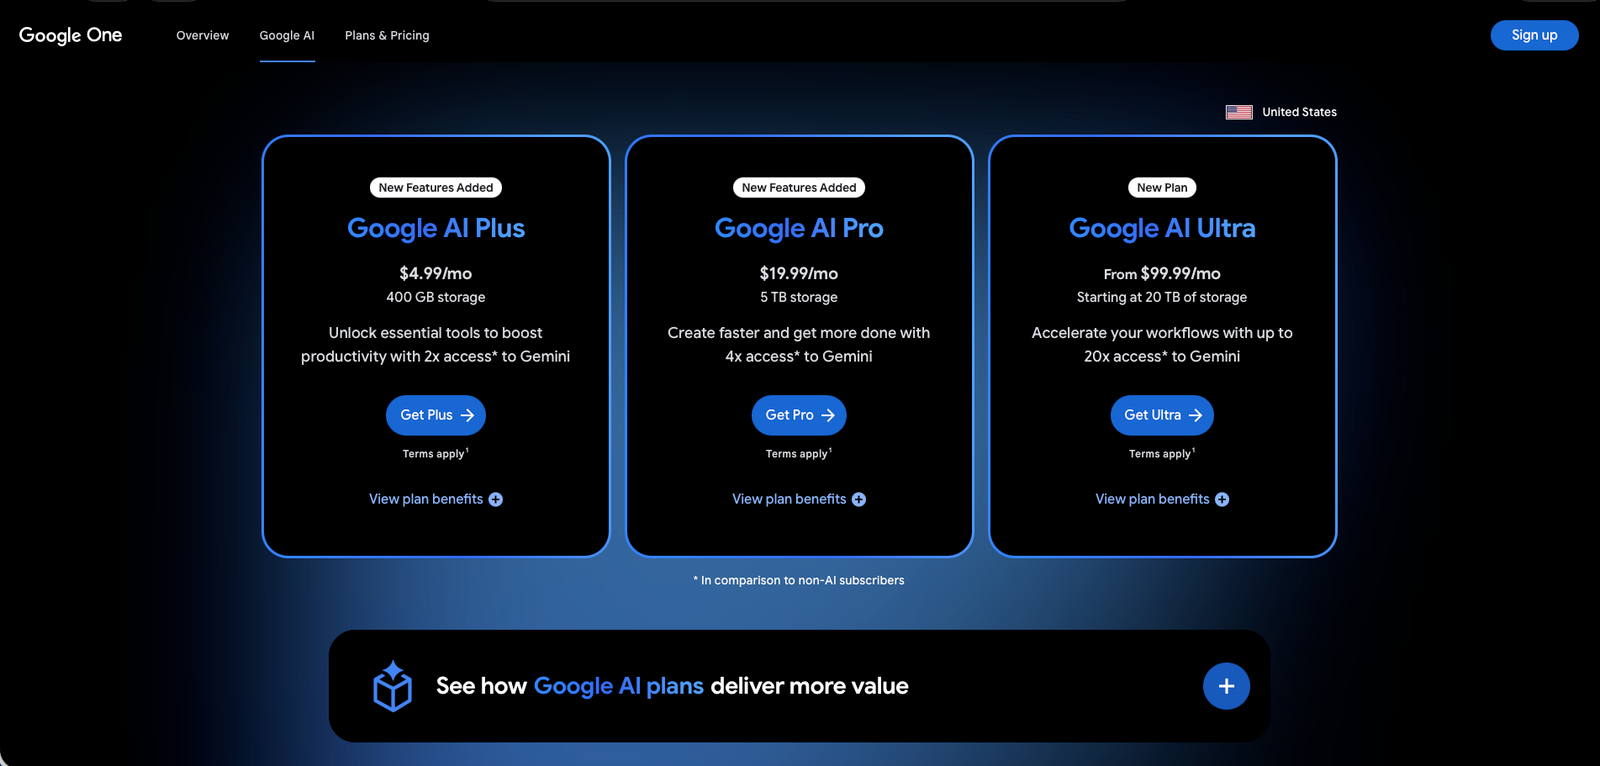Click the 400 GB storage text
Image resolution: width=1600 pixels, height=766 pixels.
coord(436,297)
